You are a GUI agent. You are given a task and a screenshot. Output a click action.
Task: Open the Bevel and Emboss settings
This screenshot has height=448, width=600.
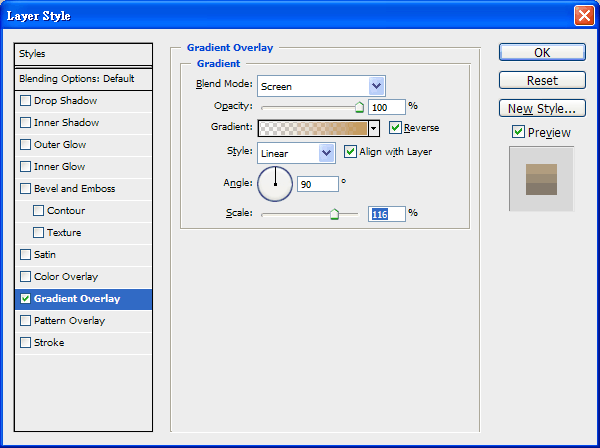pos(74,189)
